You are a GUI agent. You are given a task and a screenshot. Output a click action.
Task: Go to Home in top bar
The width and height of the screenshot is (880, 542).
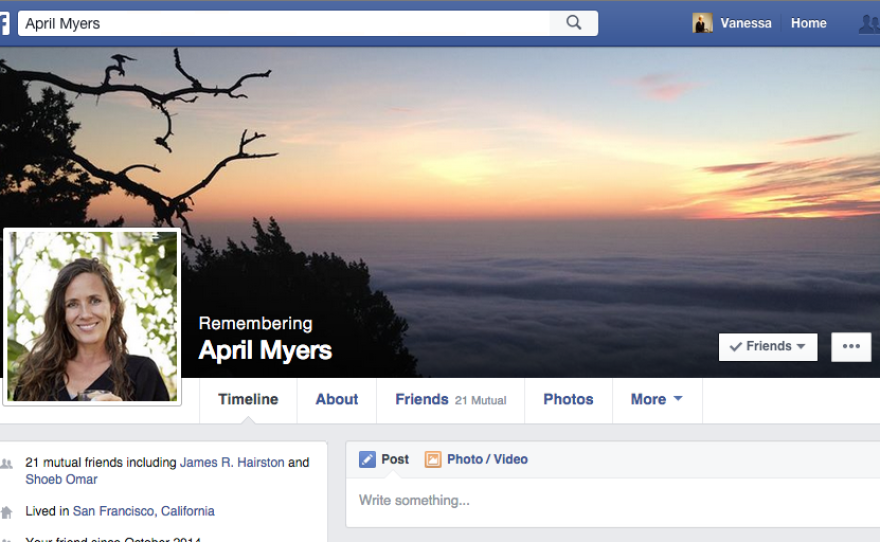808,23
